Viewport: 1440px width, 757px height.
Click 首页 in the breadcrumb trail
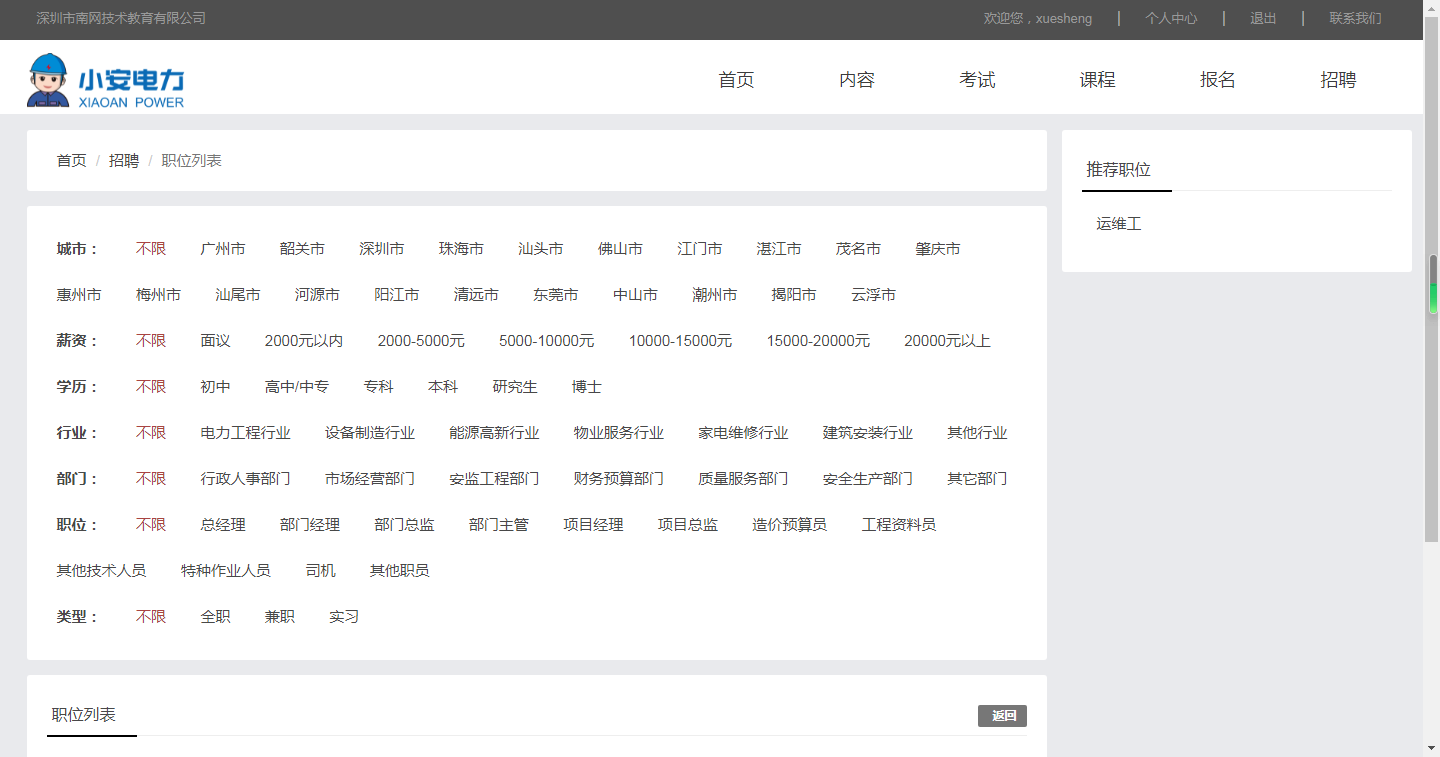point(71,160)
